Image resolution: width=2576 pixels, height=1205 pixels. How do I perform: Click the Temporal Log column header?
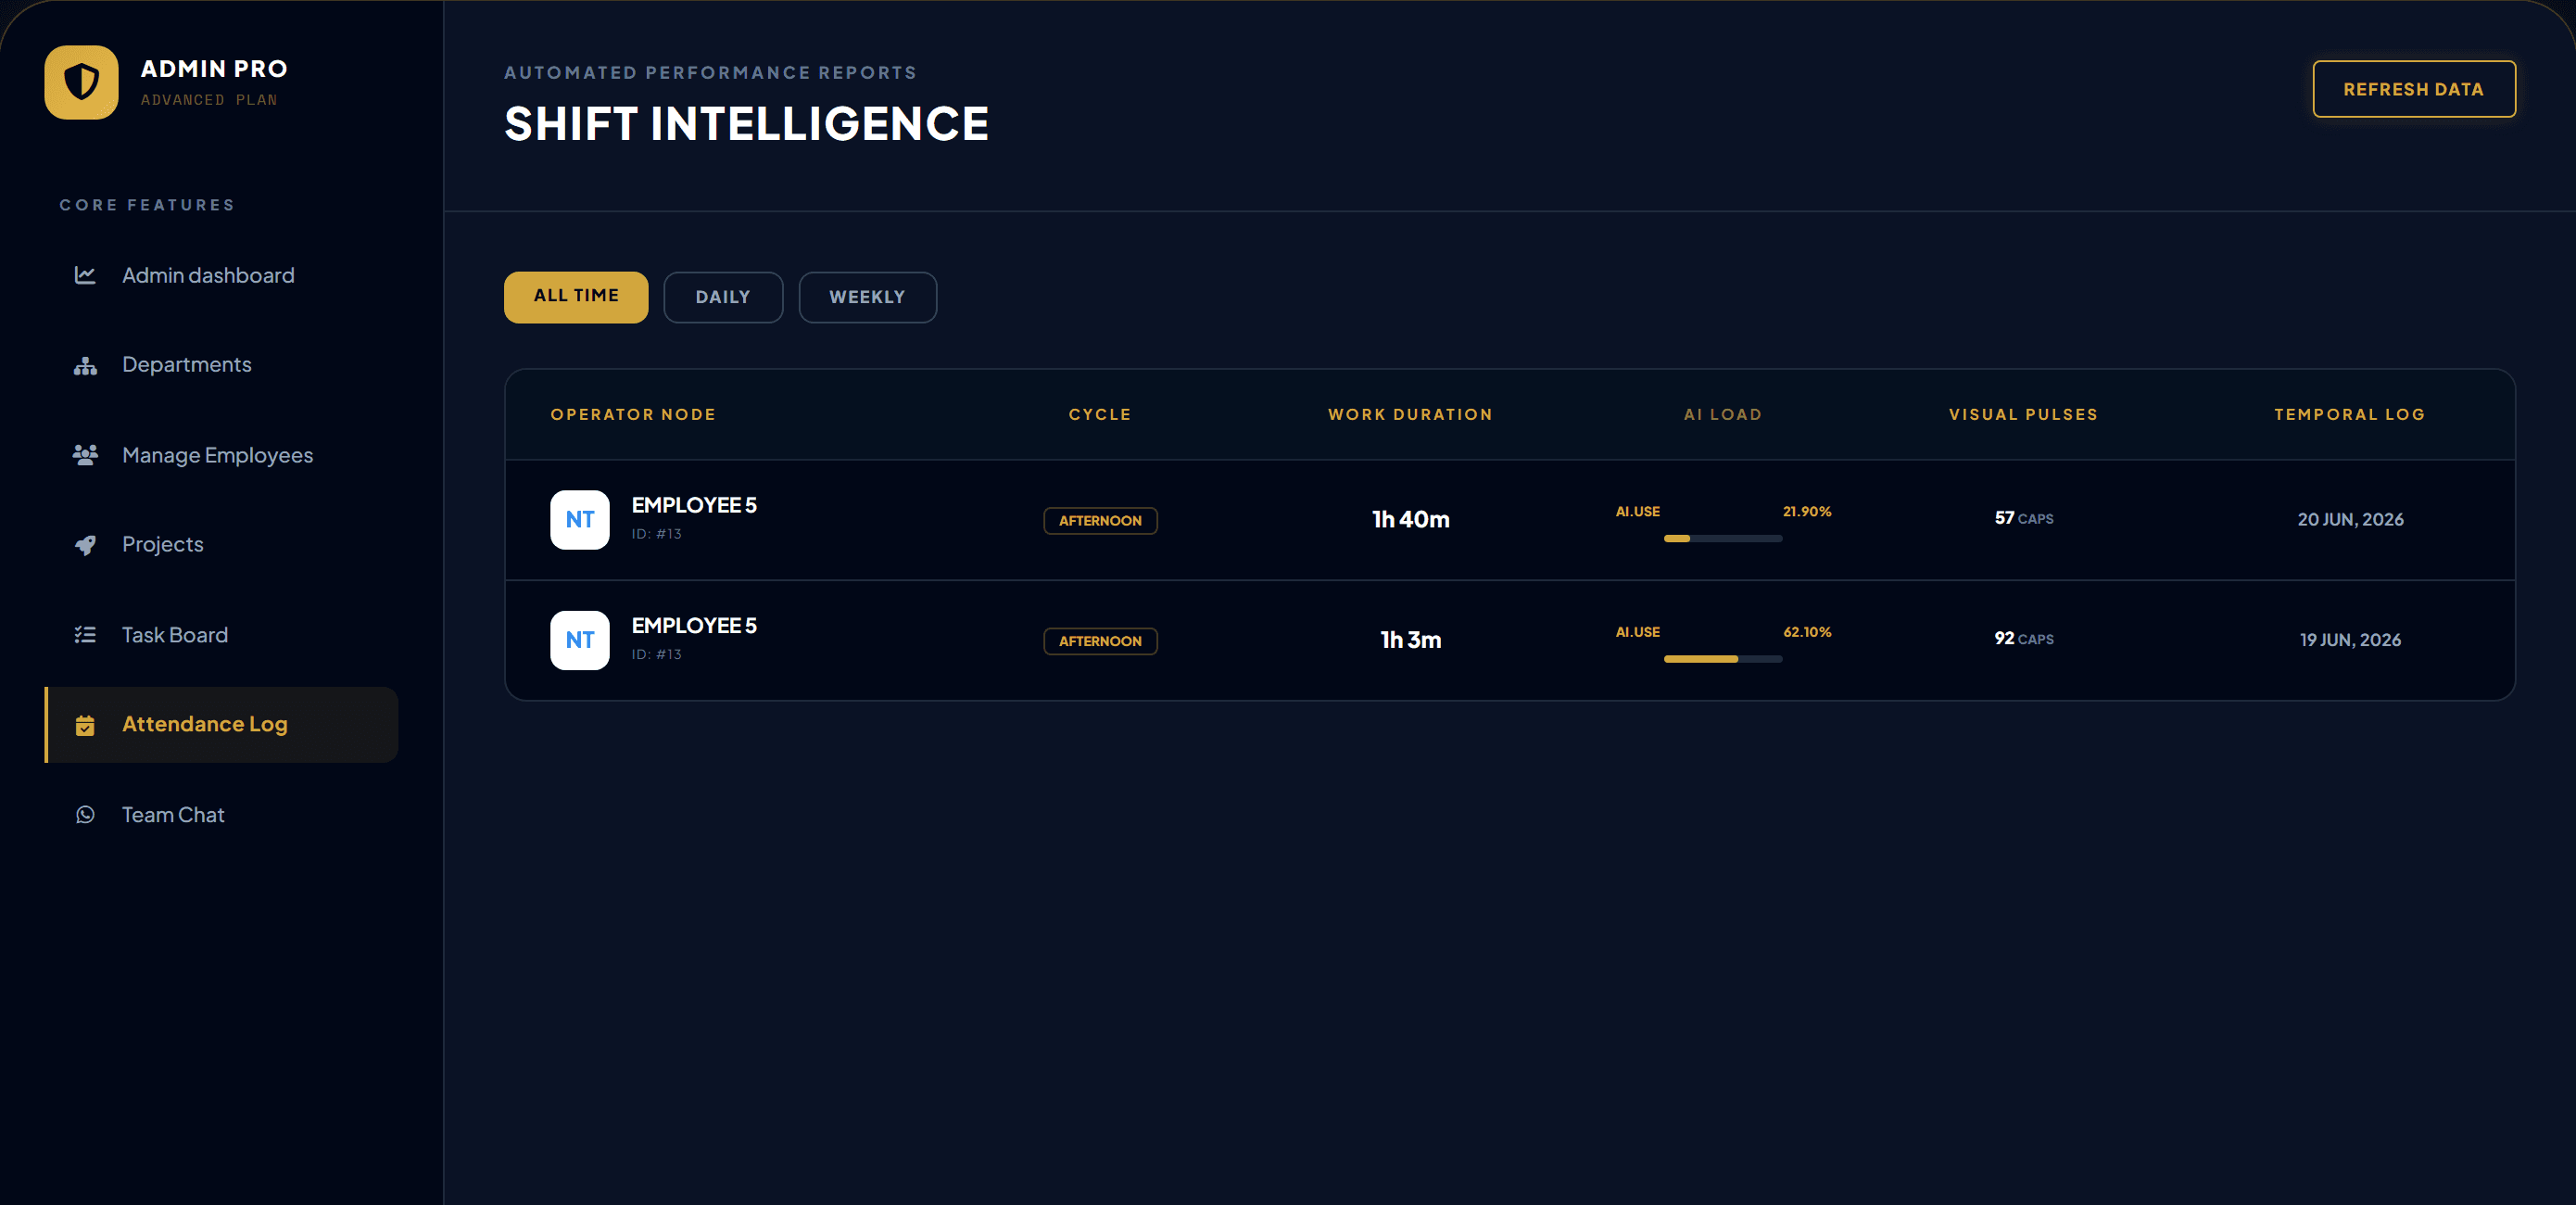point(2350,415)
